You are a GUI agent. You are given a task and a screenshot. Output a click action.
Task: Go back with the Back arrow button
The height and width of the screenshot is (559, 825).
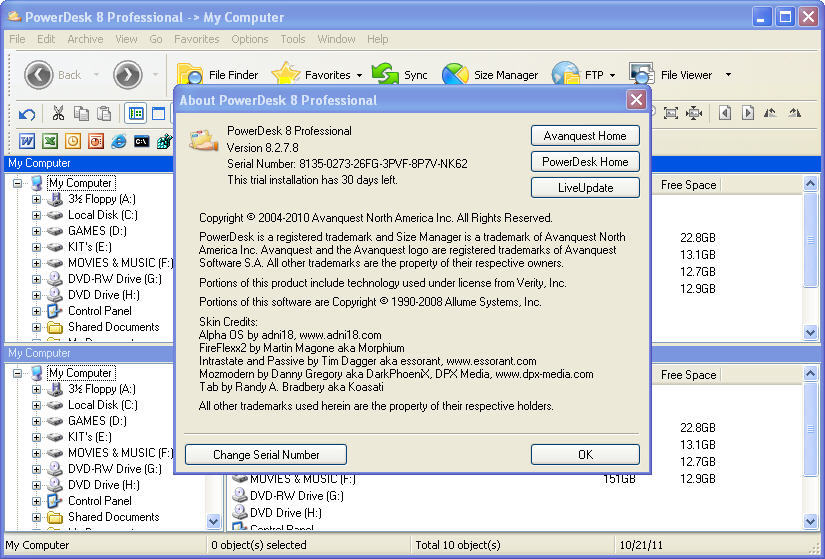(39, 75)
